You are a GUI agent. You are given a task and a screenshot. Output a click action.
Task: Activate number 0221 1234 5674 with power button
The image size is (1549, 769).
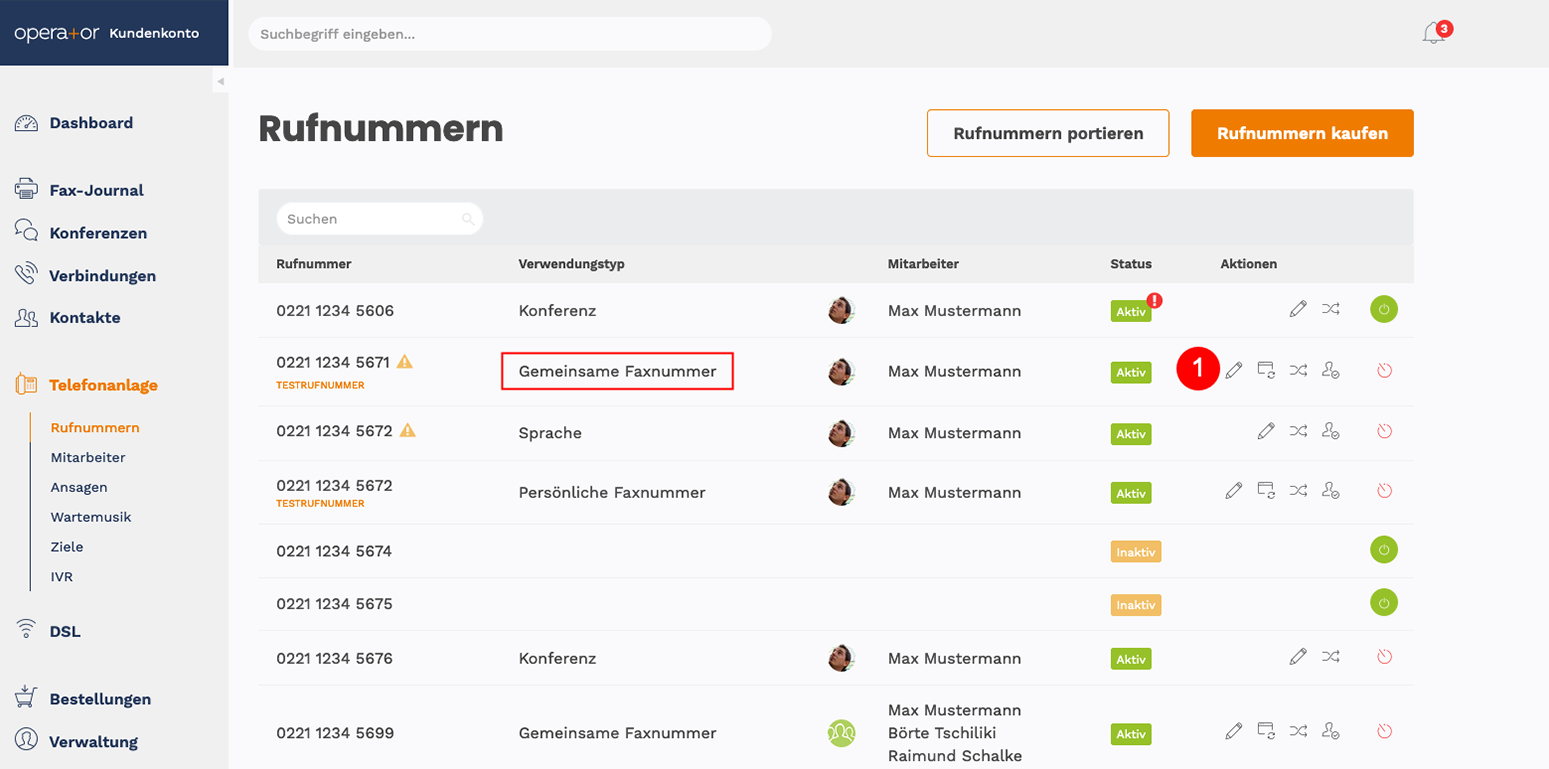[1384, 549]
